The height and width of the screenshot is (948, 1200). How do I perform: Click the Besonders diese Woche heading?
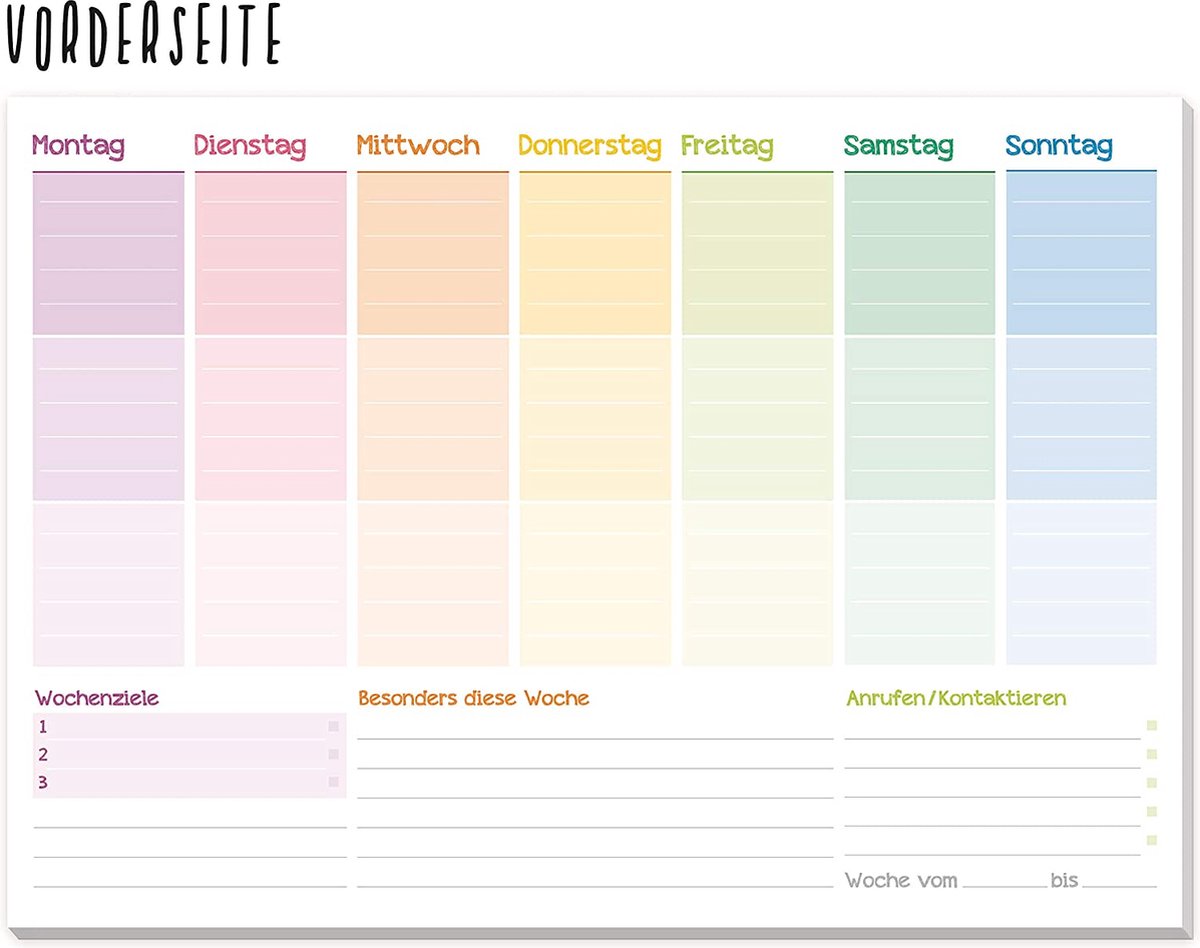click(x=473, y=698)
